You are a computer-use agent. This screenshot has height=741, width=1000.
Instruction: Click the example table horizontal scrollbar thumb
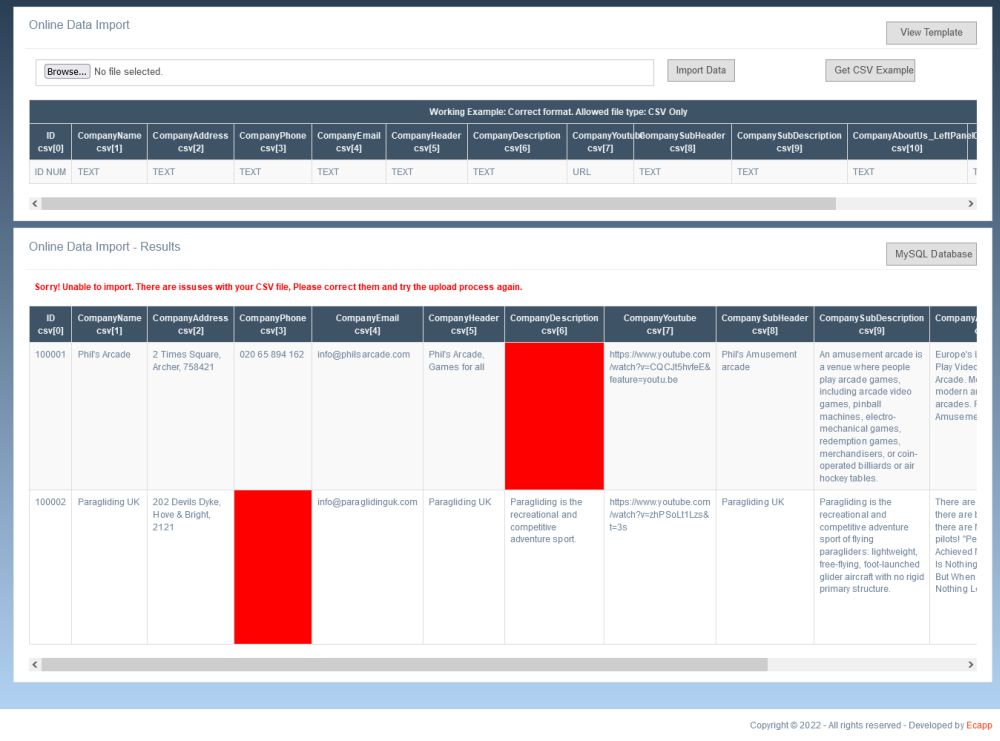(x=438, y=203)
